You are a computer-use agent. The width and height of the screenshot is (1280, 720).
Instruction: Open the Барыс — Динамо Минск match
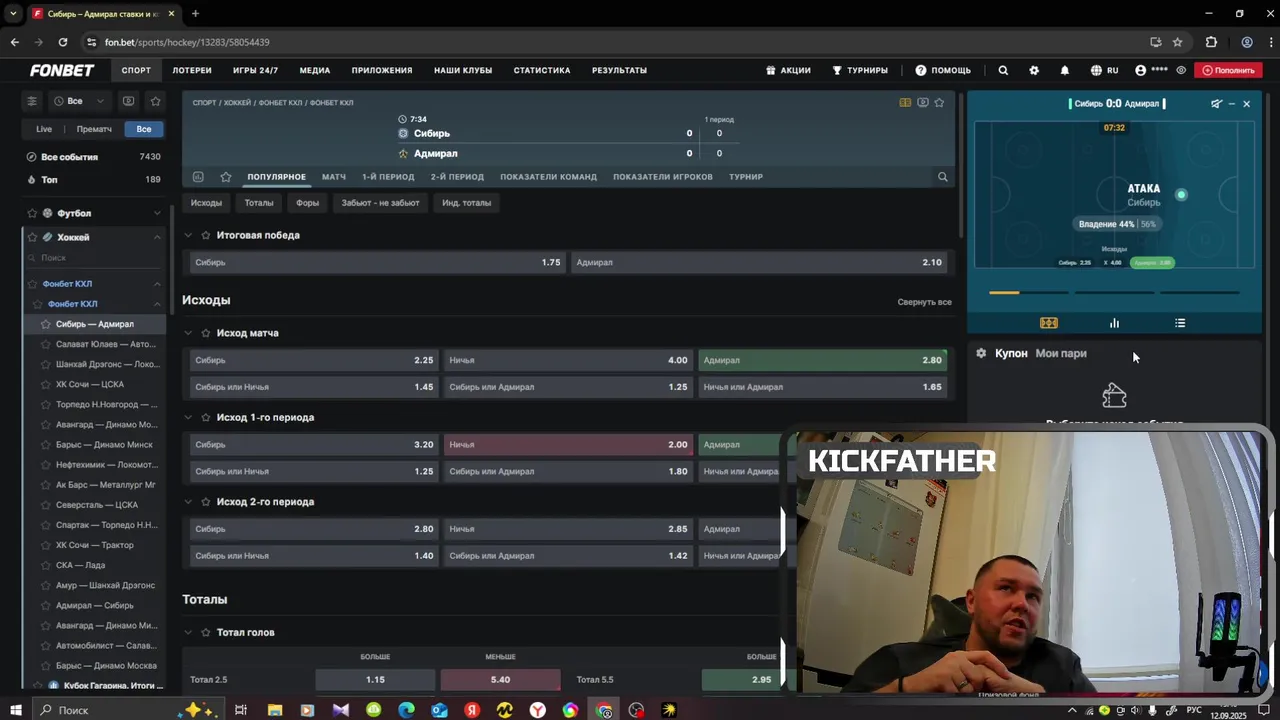[x=104, y=445]
